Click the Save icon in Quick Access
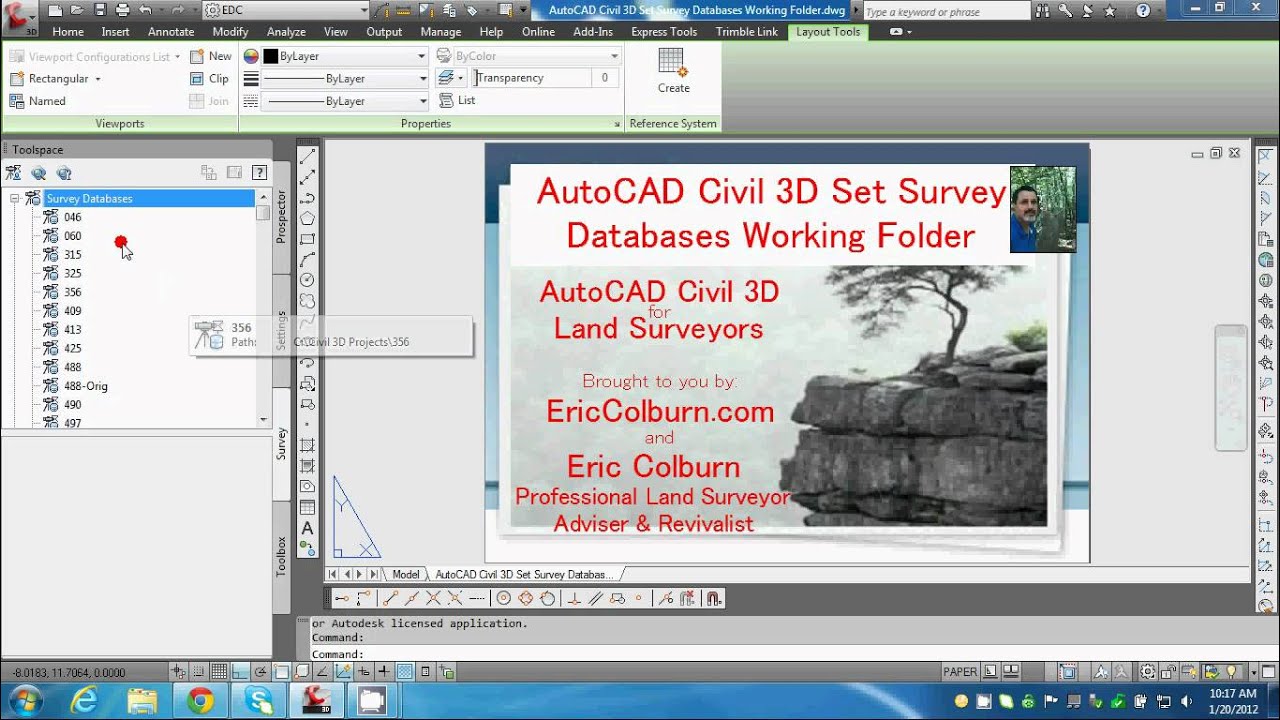The width and height of the screenshot is (1280, 720). click(100, 10)
